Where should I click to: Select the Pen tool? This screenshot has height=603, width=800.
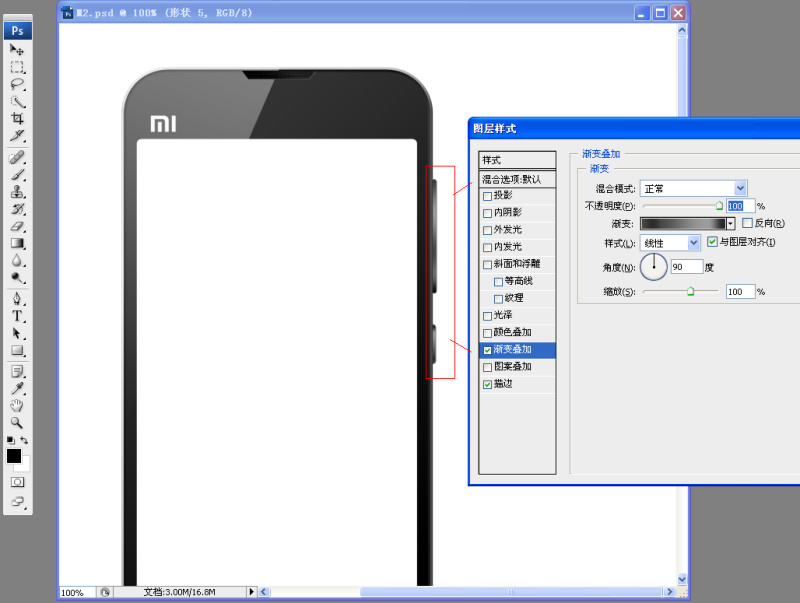pos(17,298)
